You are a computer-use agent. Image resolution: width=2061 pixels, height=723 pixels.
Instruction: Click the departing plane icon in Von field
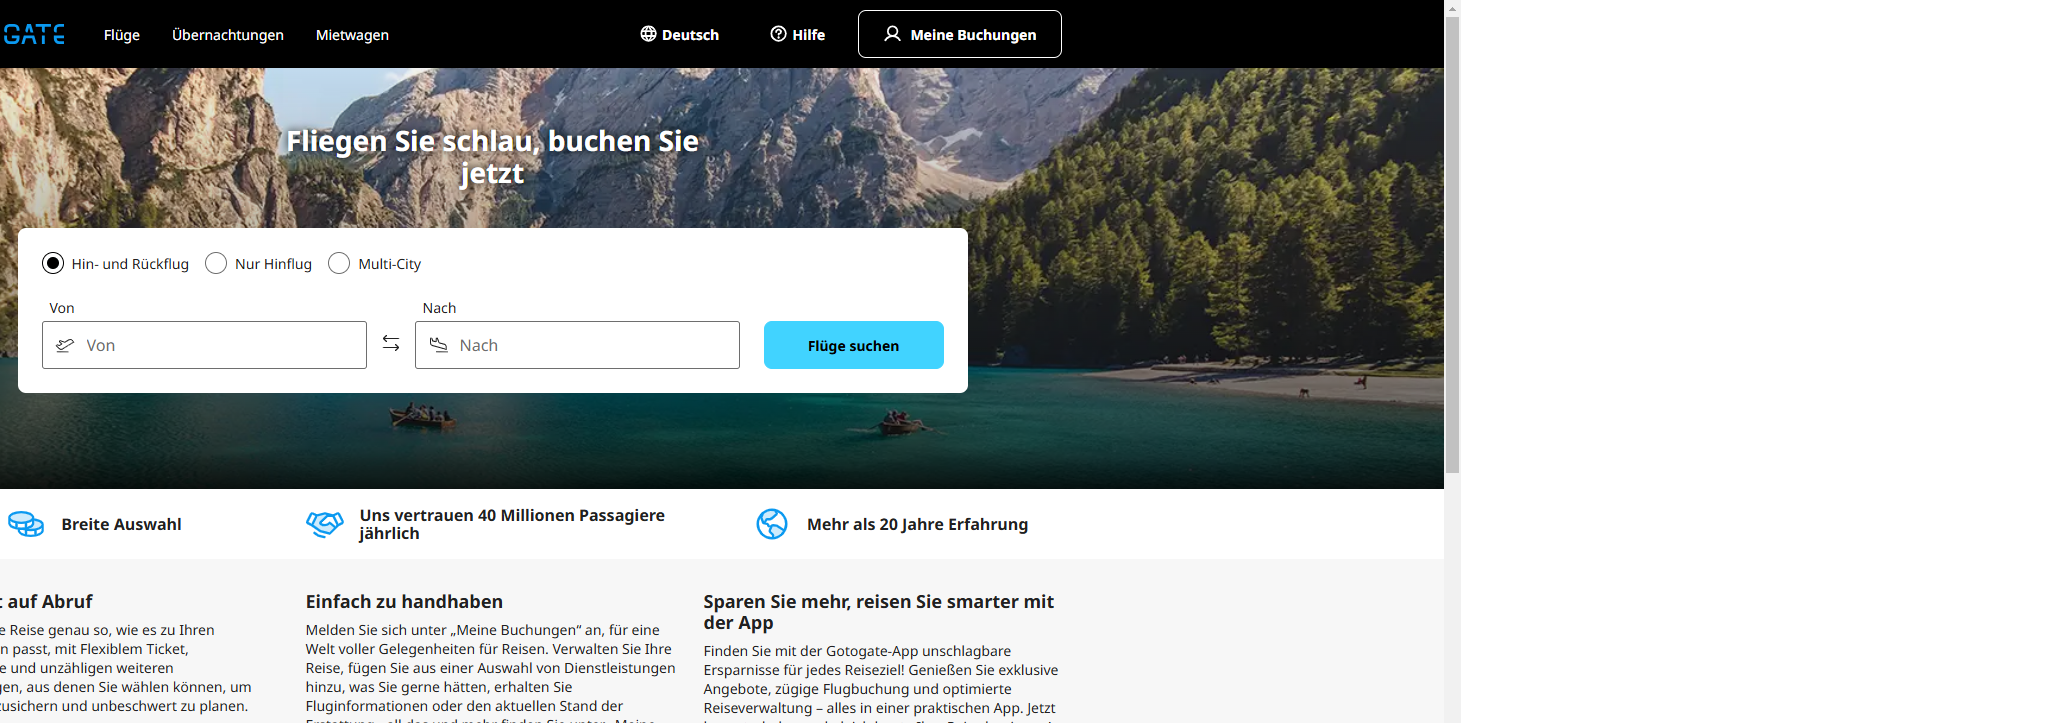65,345
